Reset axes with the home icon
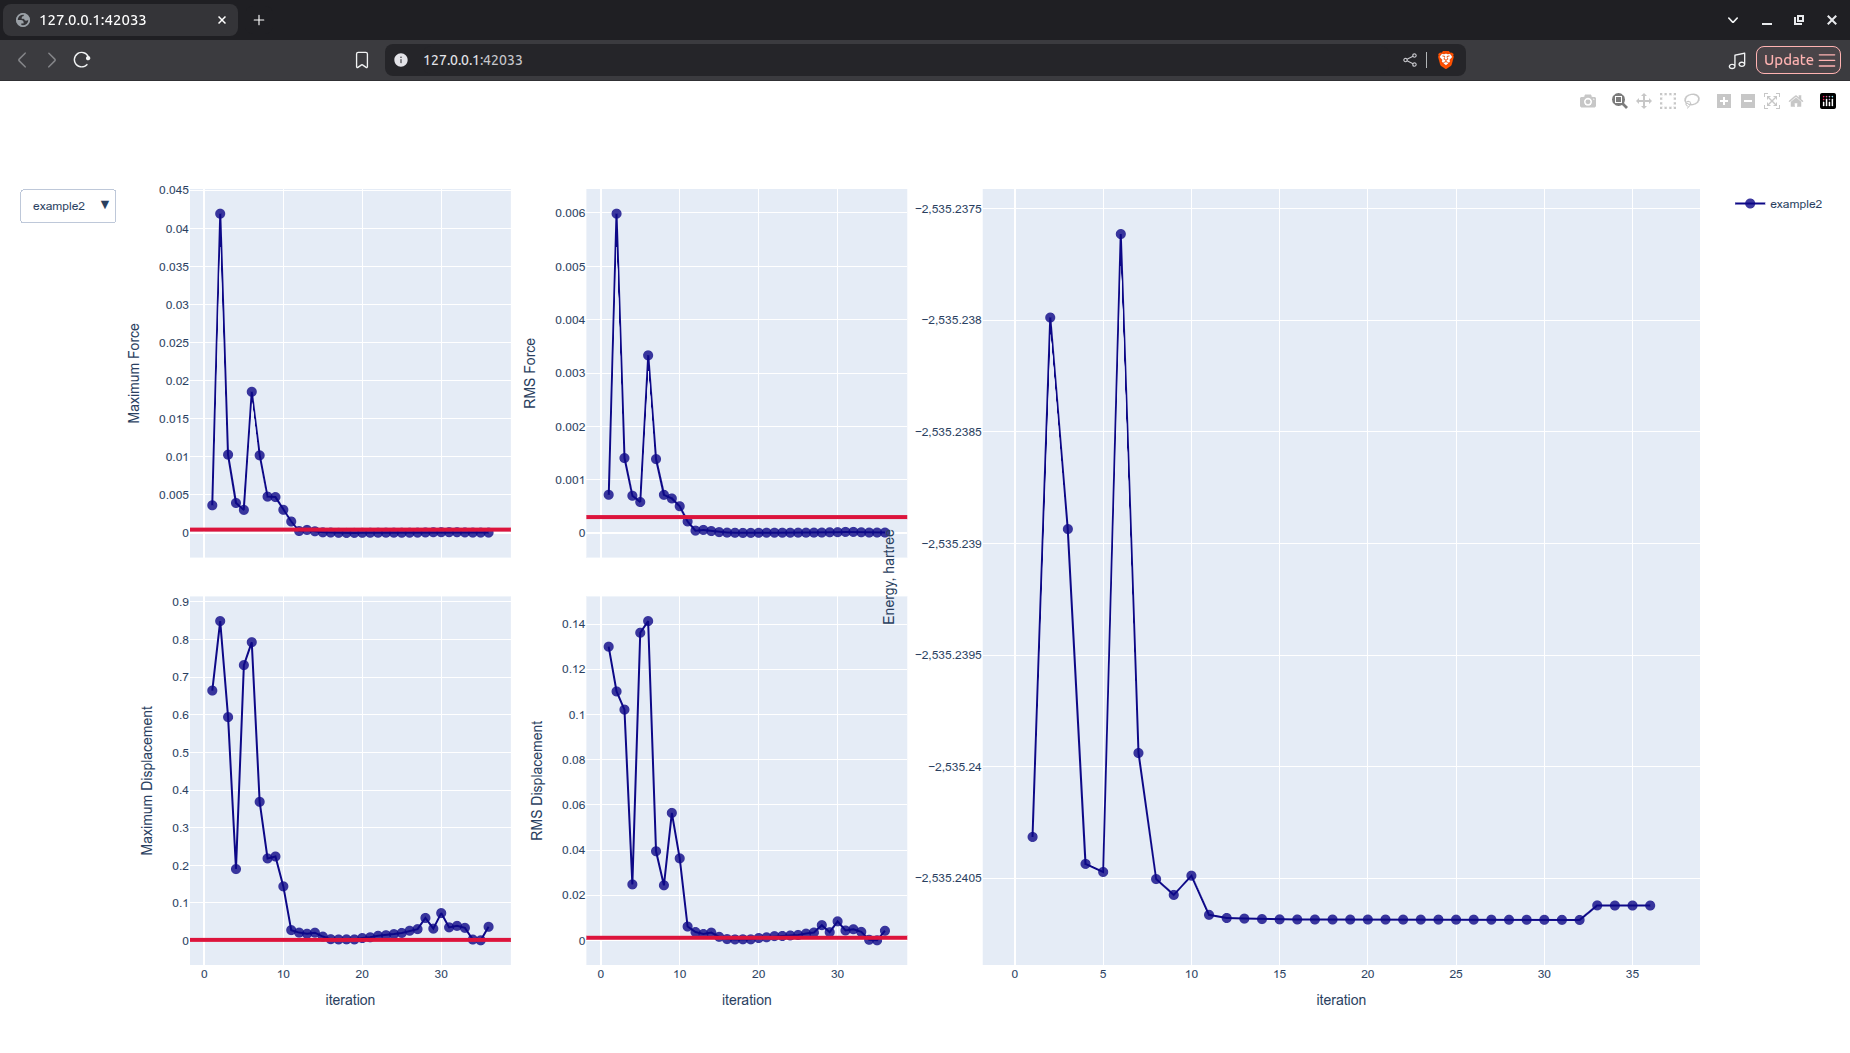 tap(1796, 101)
